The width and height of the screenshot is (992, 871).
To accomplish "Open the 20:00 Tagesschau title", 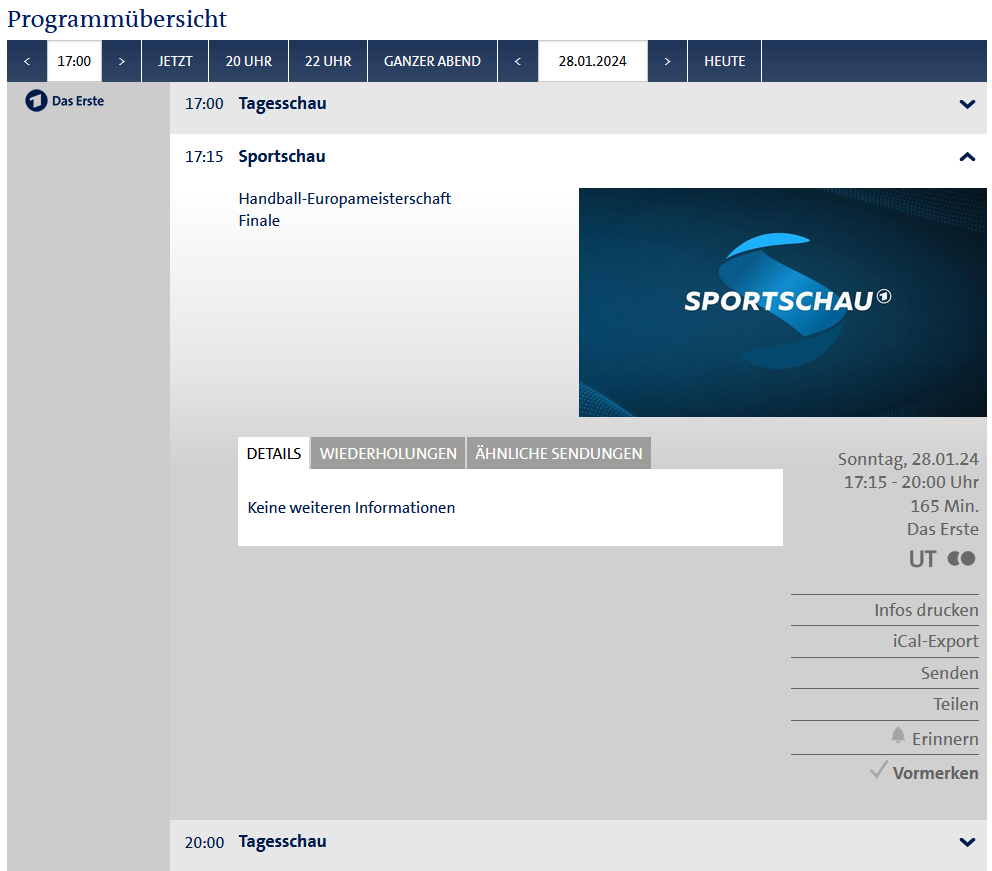I will (282, 842).
